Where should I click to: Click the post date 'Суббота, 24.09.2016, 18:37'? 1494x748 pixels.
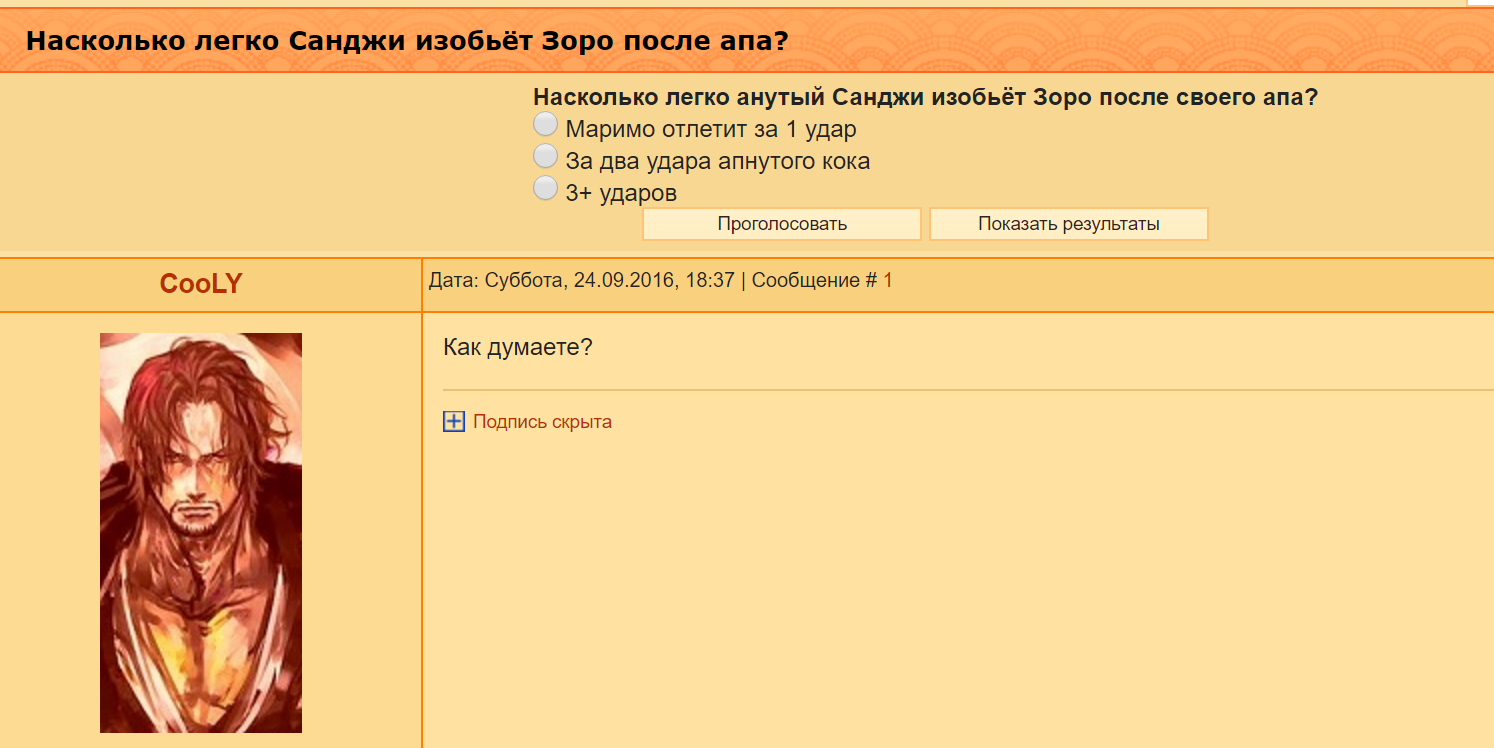(x=610, y=281)
